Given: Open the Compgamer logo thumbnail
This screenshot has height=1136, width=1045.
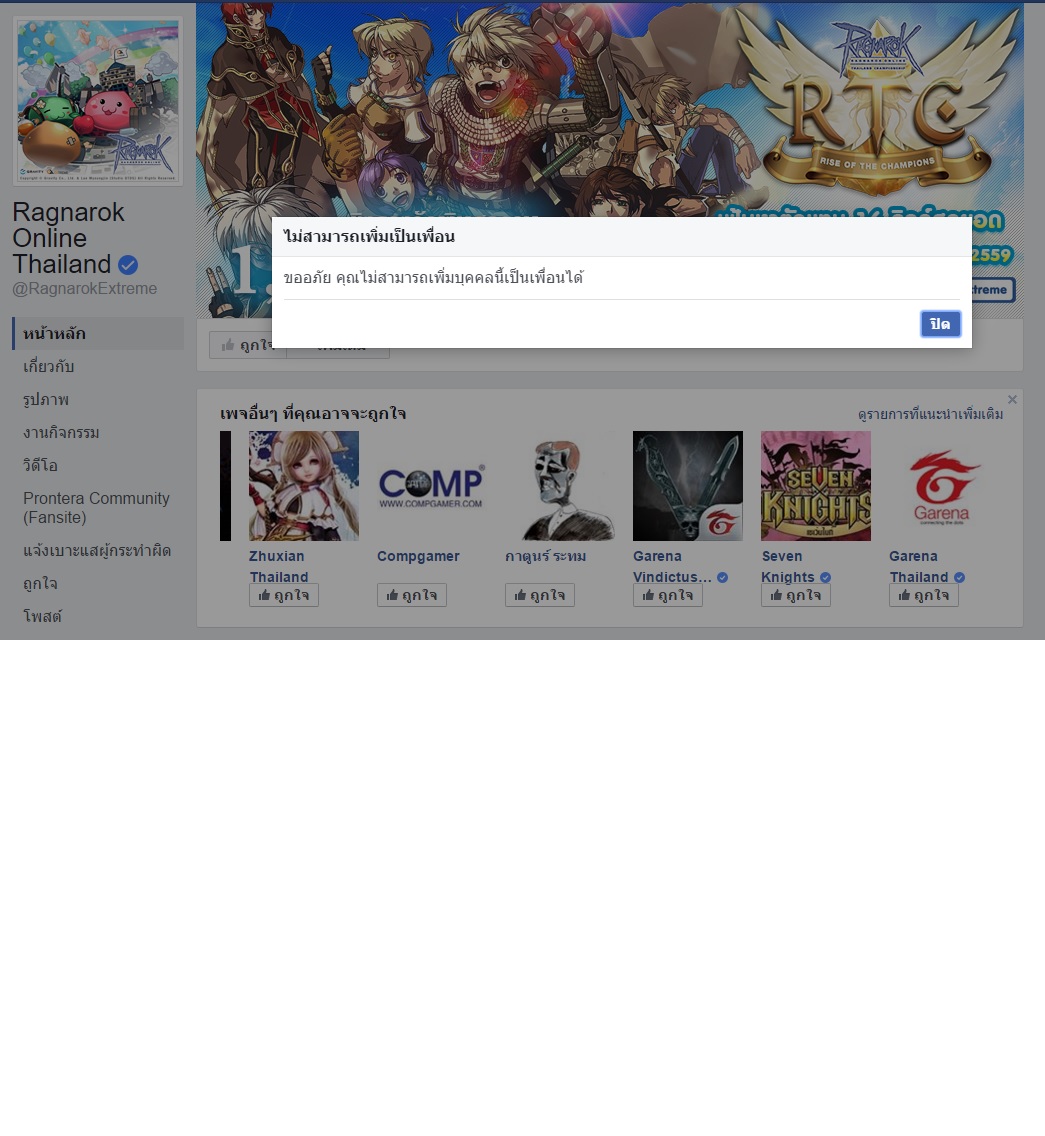Looking at the screenshot, I should (431, 485).
